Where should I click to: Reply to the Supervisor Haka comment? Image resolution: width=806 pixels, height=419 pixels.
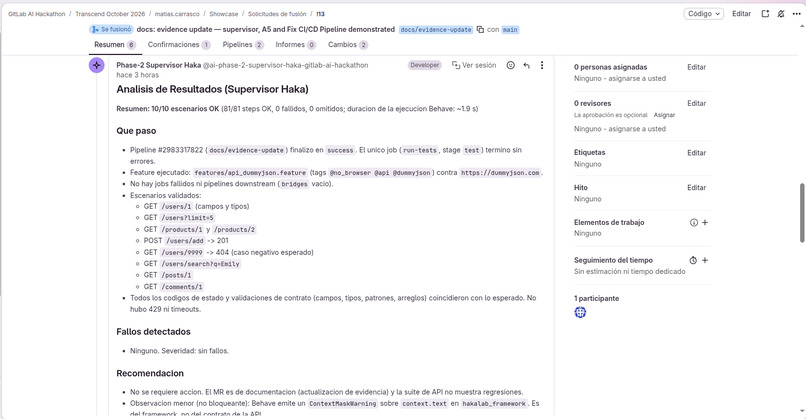point(526,65)
